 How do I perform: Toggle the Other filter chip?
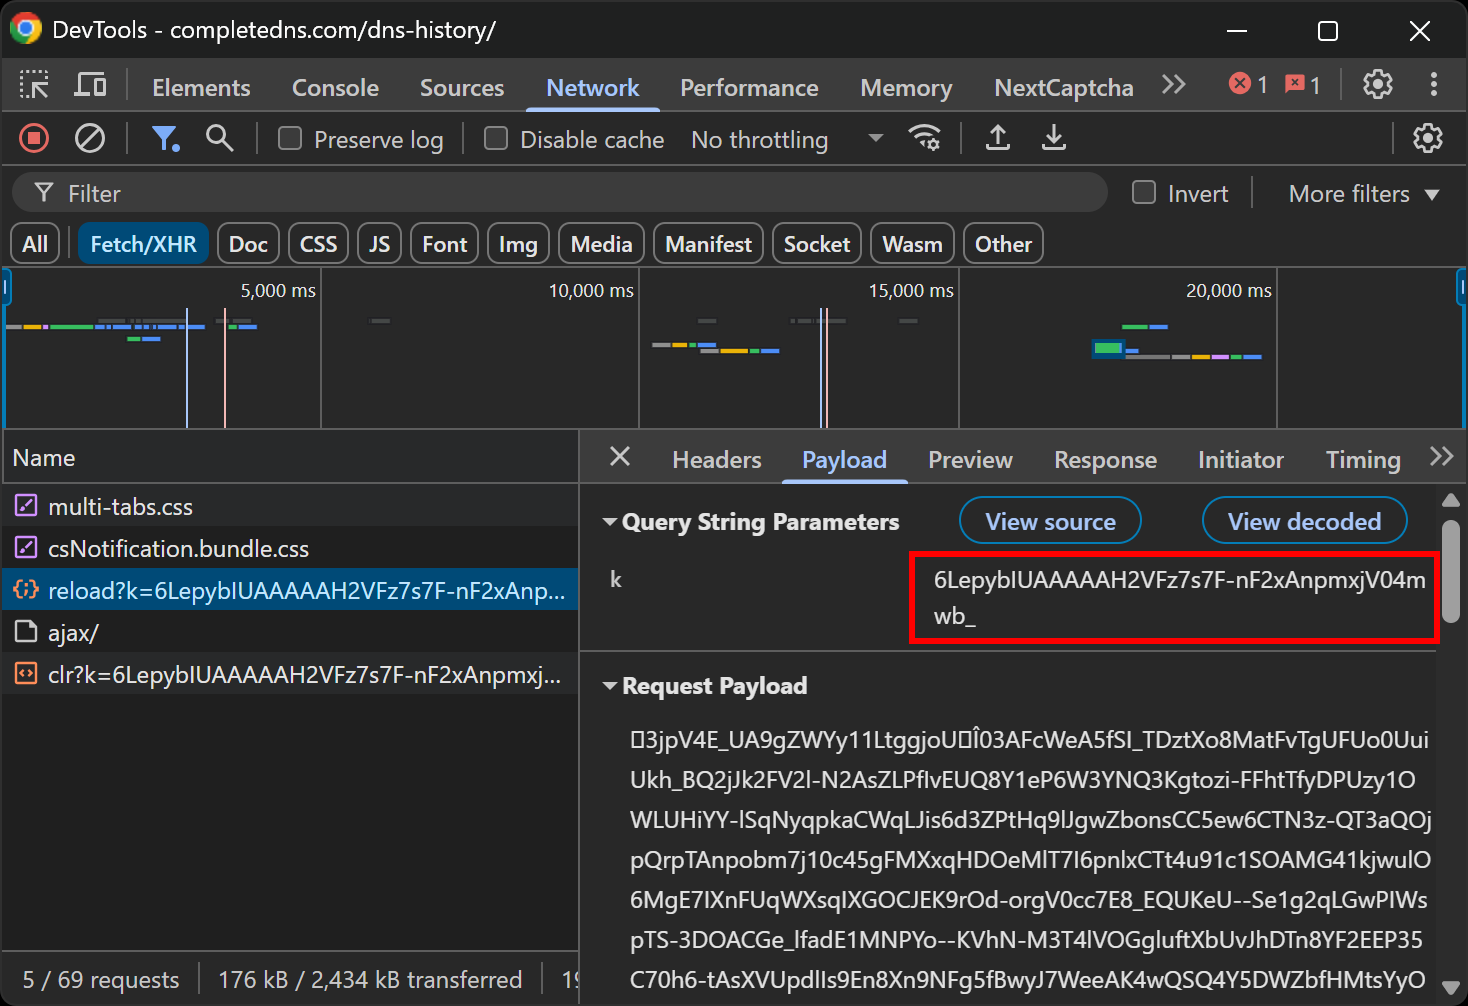click(x=1003, y=244)
